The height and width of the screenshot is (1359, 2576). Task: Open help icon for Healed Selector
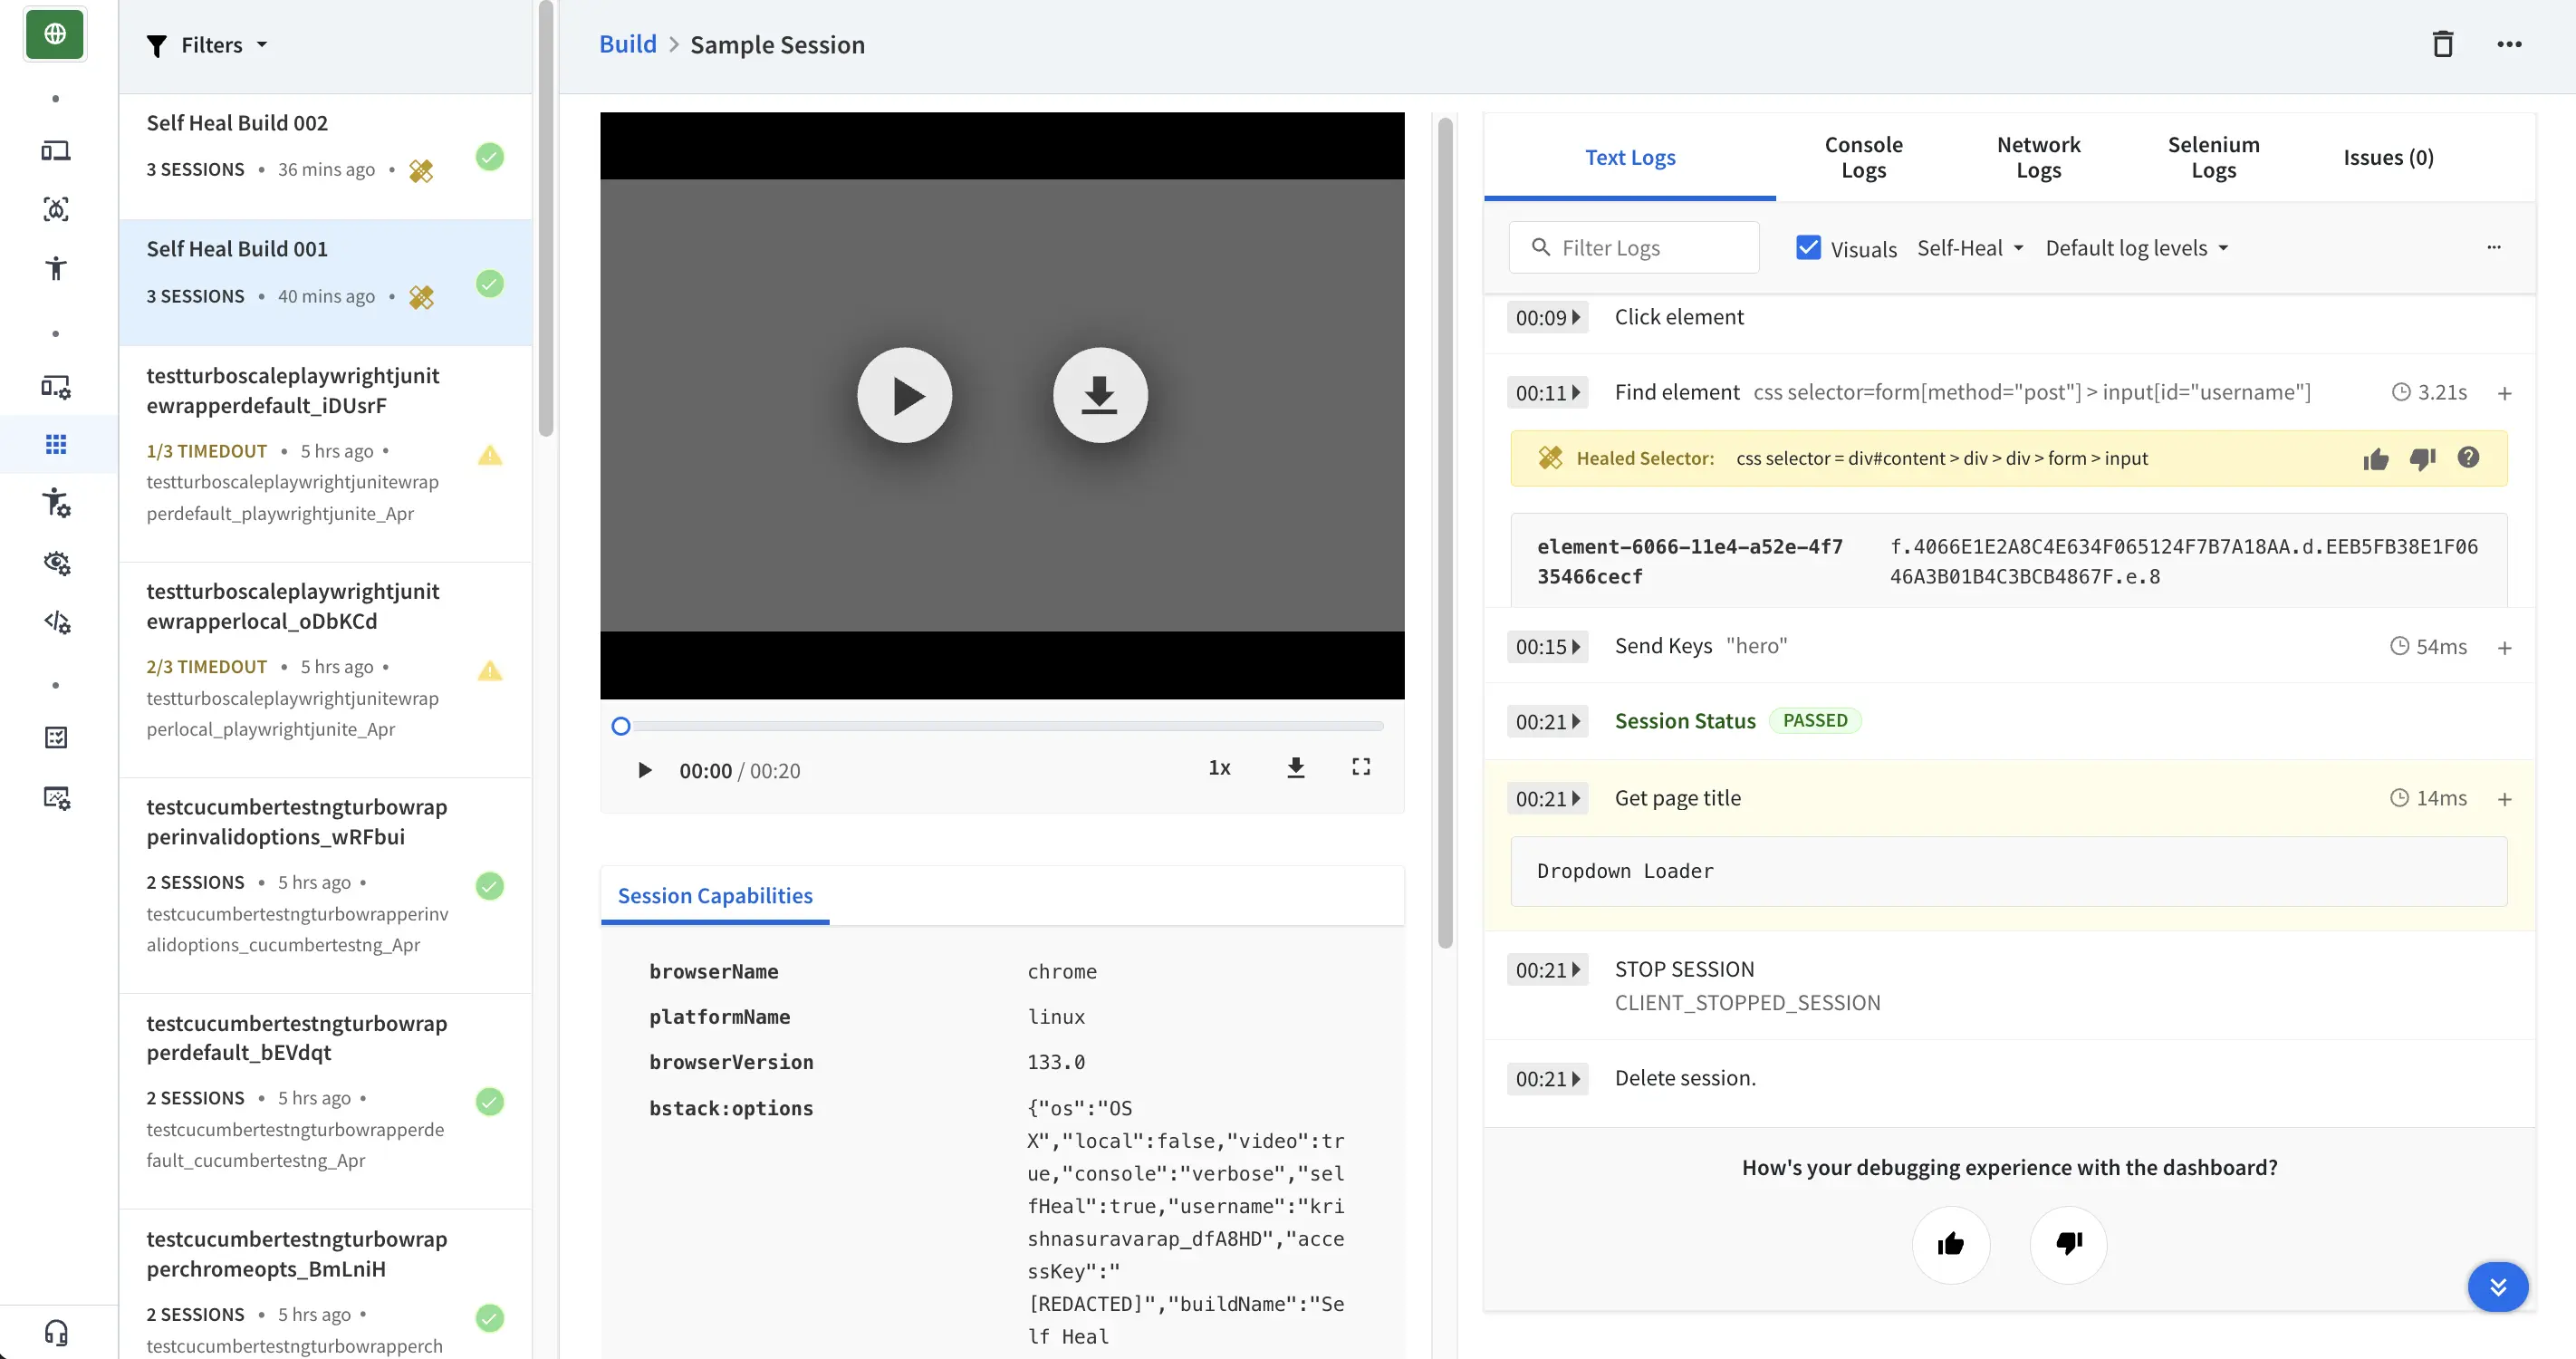pos(2467,458)
